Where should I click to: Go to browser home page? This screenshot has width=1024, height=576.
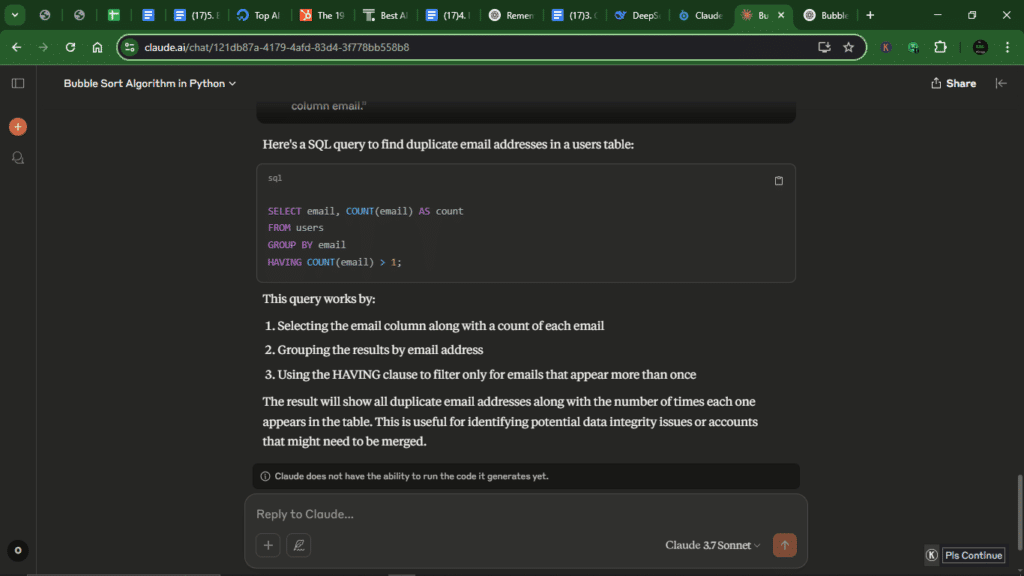coord(95,47)
